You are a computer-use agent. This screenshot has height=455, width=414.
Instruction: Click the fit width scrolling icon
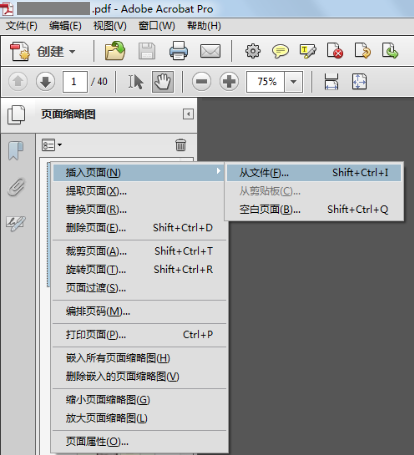click(331, 81)
